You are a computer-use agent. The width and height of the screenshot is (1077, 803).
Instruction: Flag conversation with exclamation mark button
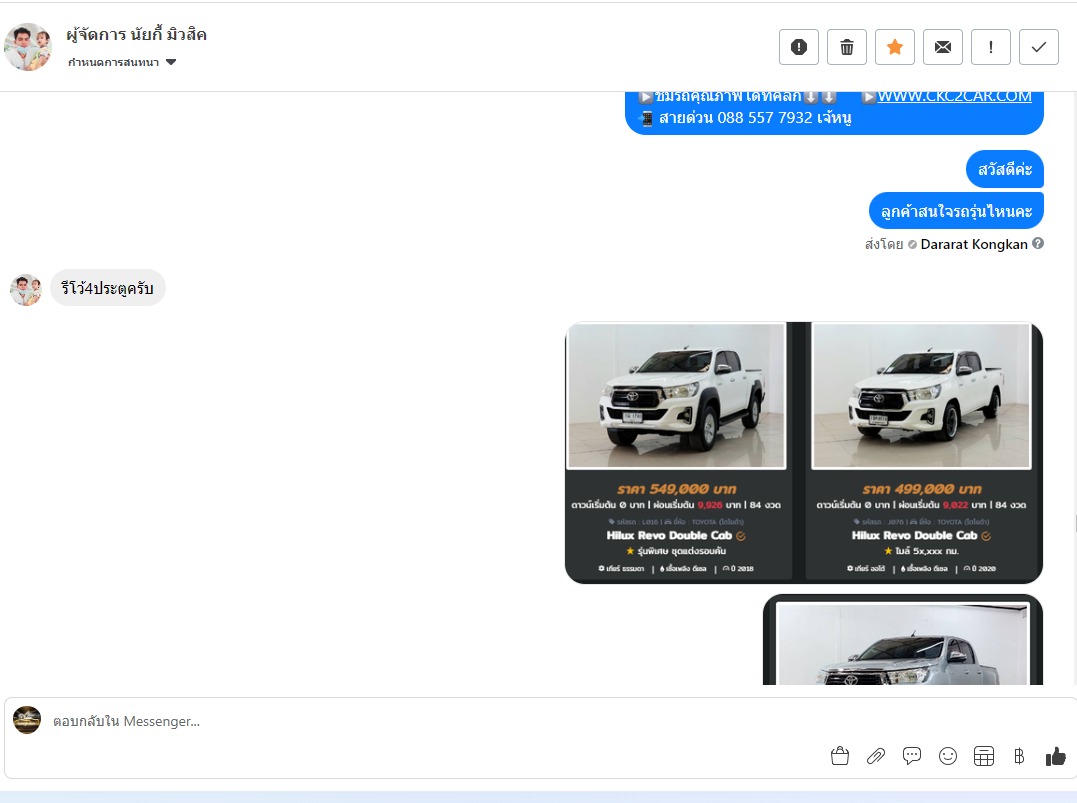tap(990, 47)
